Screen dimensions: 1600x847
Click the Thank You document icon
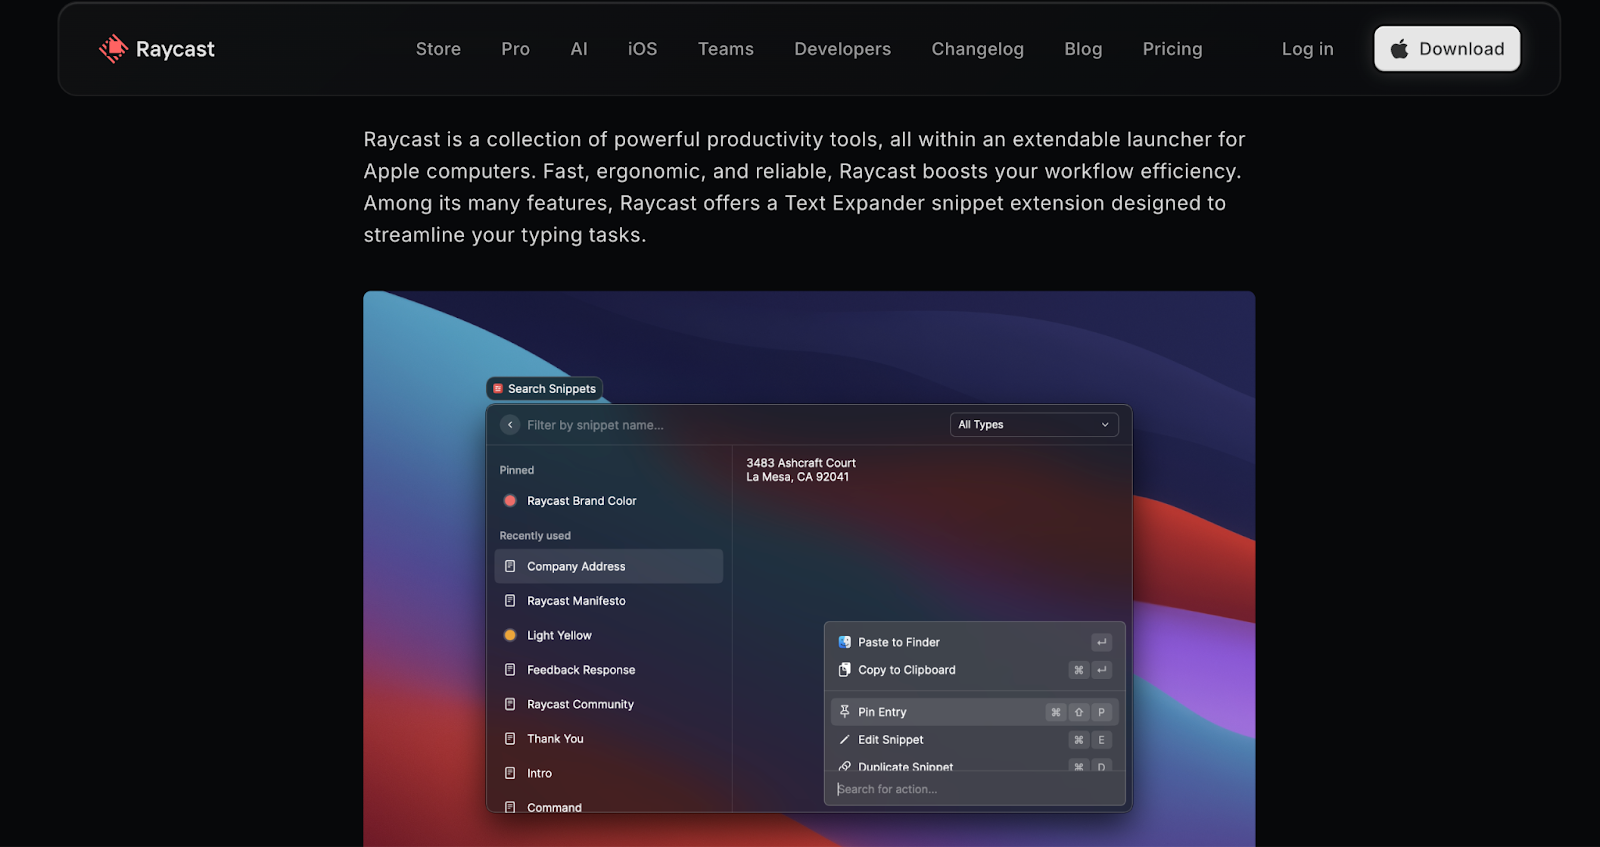[x=510, y=739]
